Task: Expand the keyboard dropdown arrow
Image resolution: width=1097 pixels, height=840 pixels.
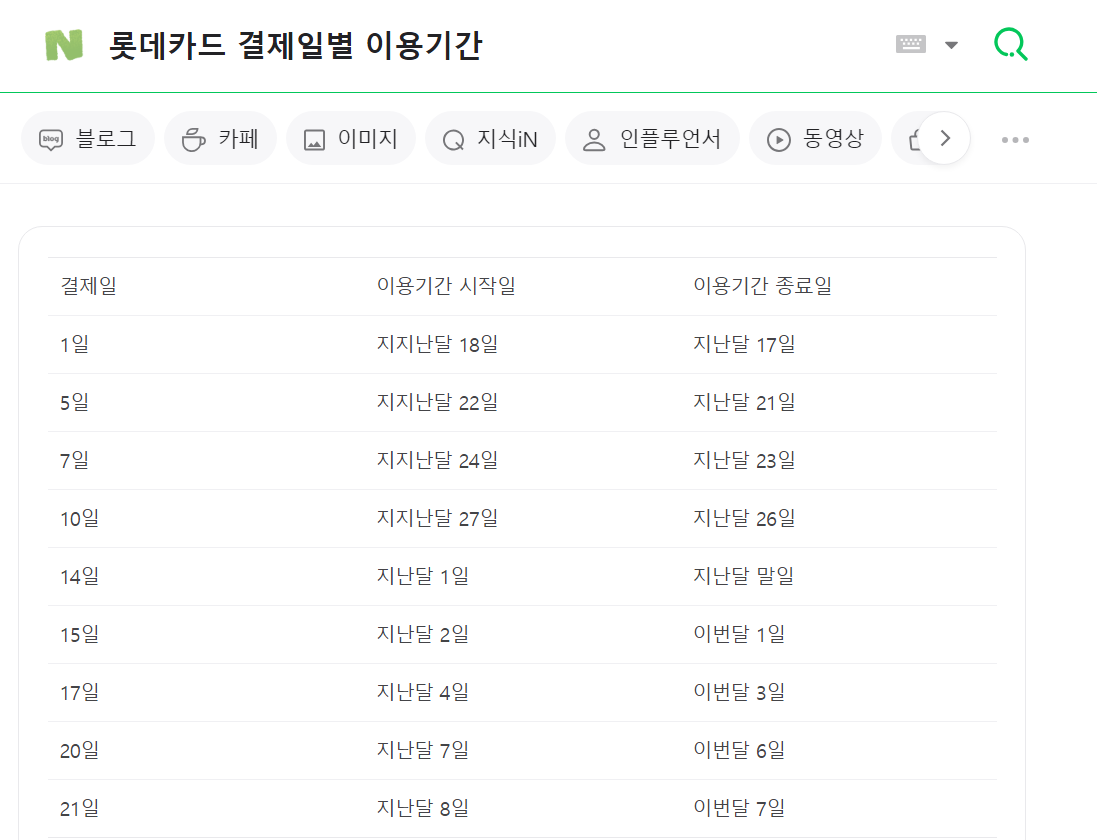Action: 951,45
